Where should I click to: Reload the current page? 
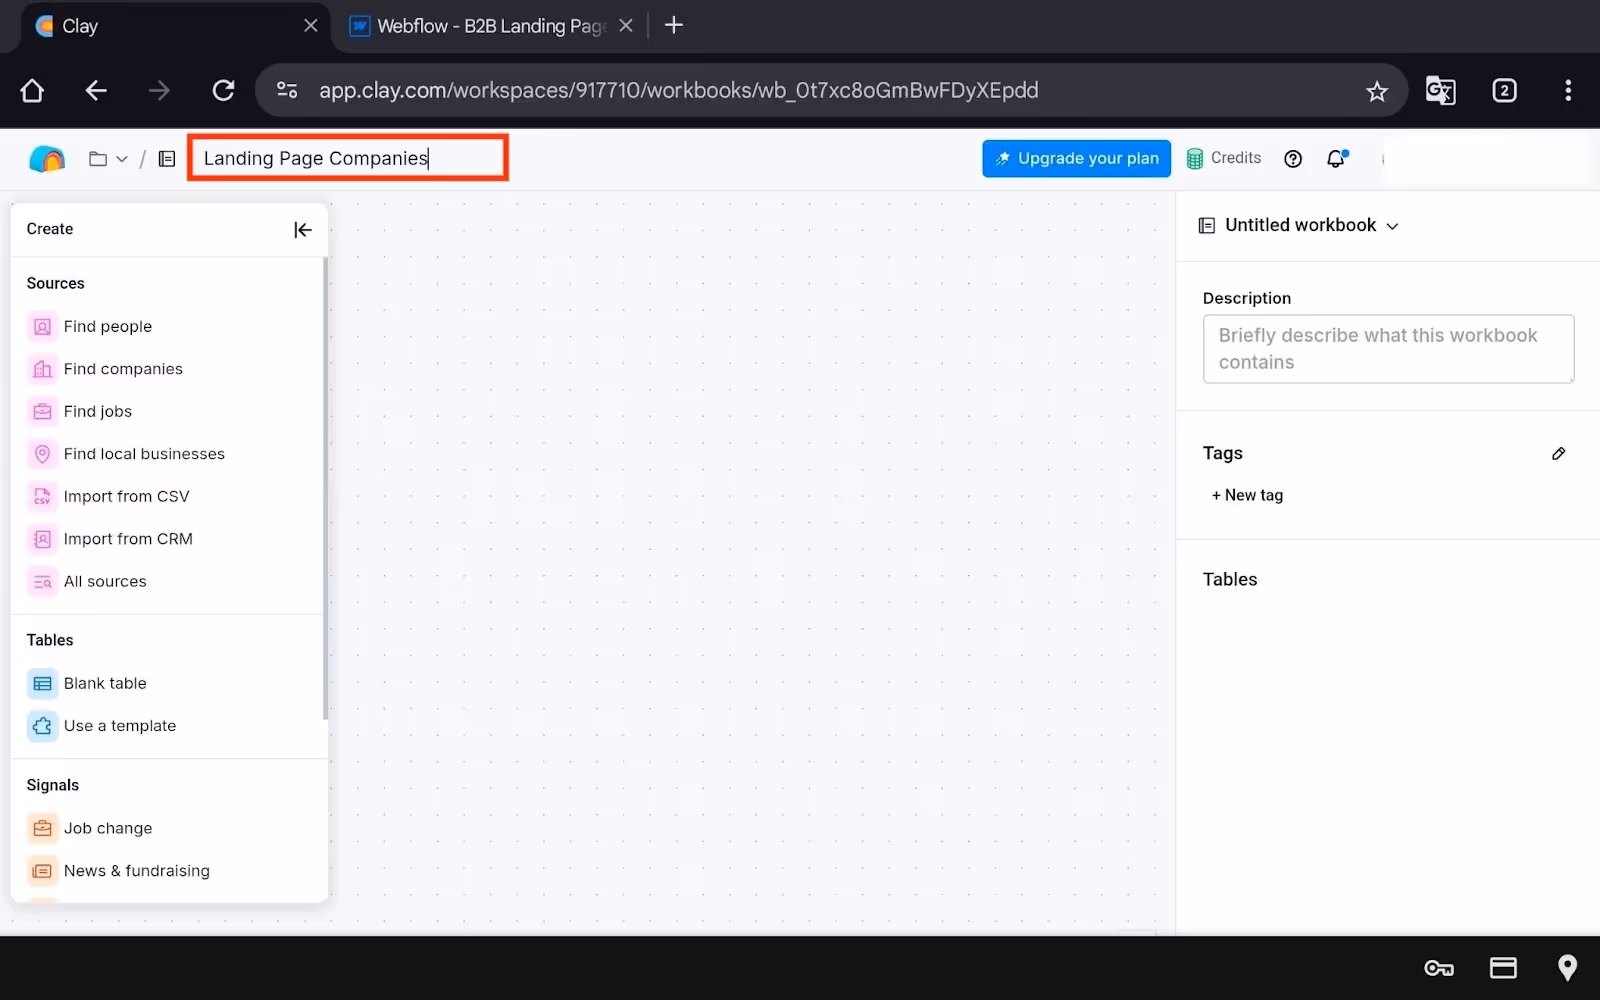coord(224,91)
